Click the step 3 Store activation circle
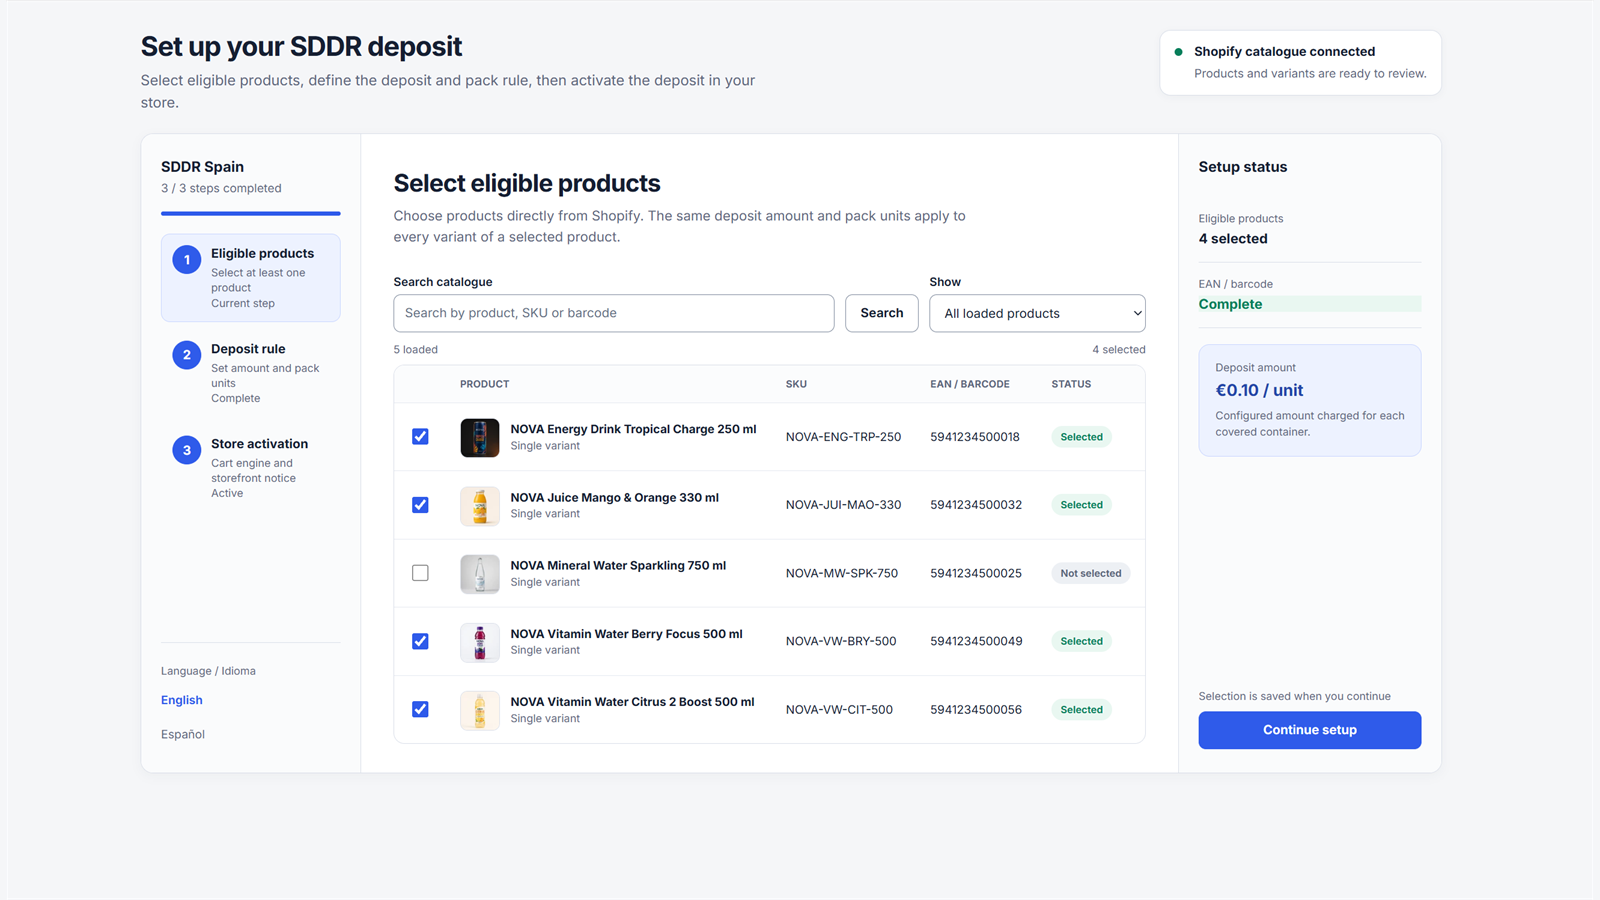Image resolution: width=1600 pixels, height=900 pixels. 186,450
